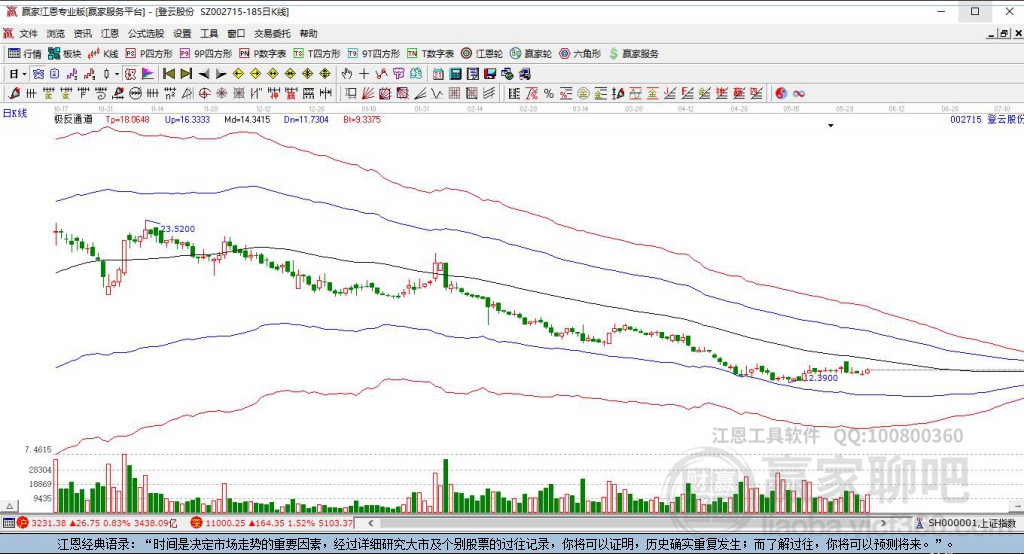The image size is (1024, 554).
Task: Select the red pencil drawing tool
Action: click(14, 93)
